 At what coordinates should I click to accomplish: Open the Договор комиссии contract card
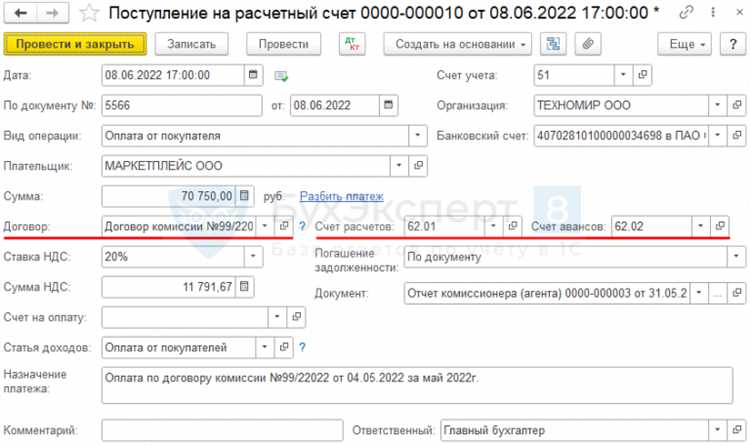284,226
